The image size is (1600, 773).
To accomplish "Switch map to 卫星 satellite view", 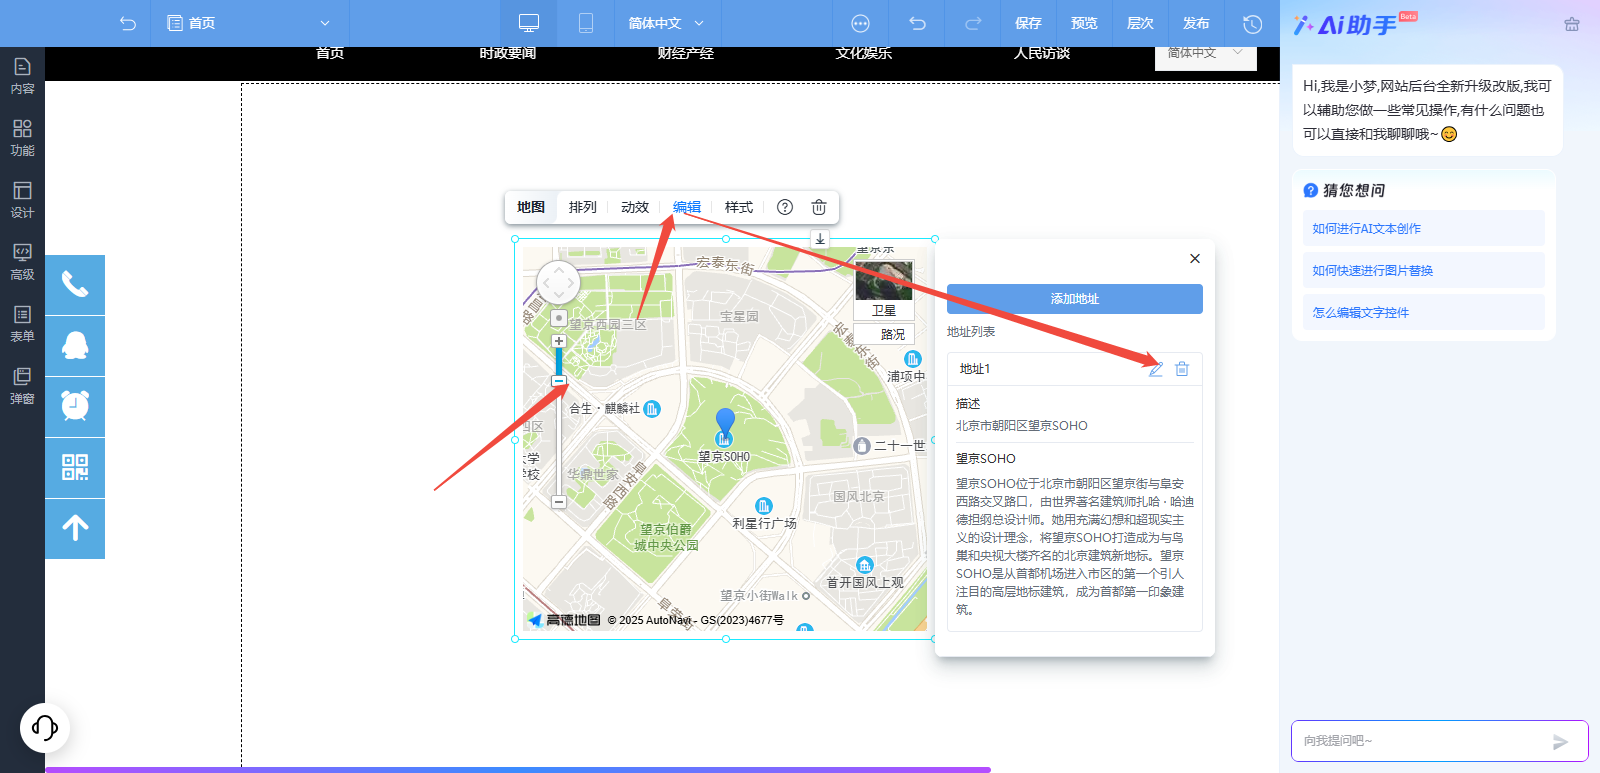I will pyautogui.click(x=884, y=289).
